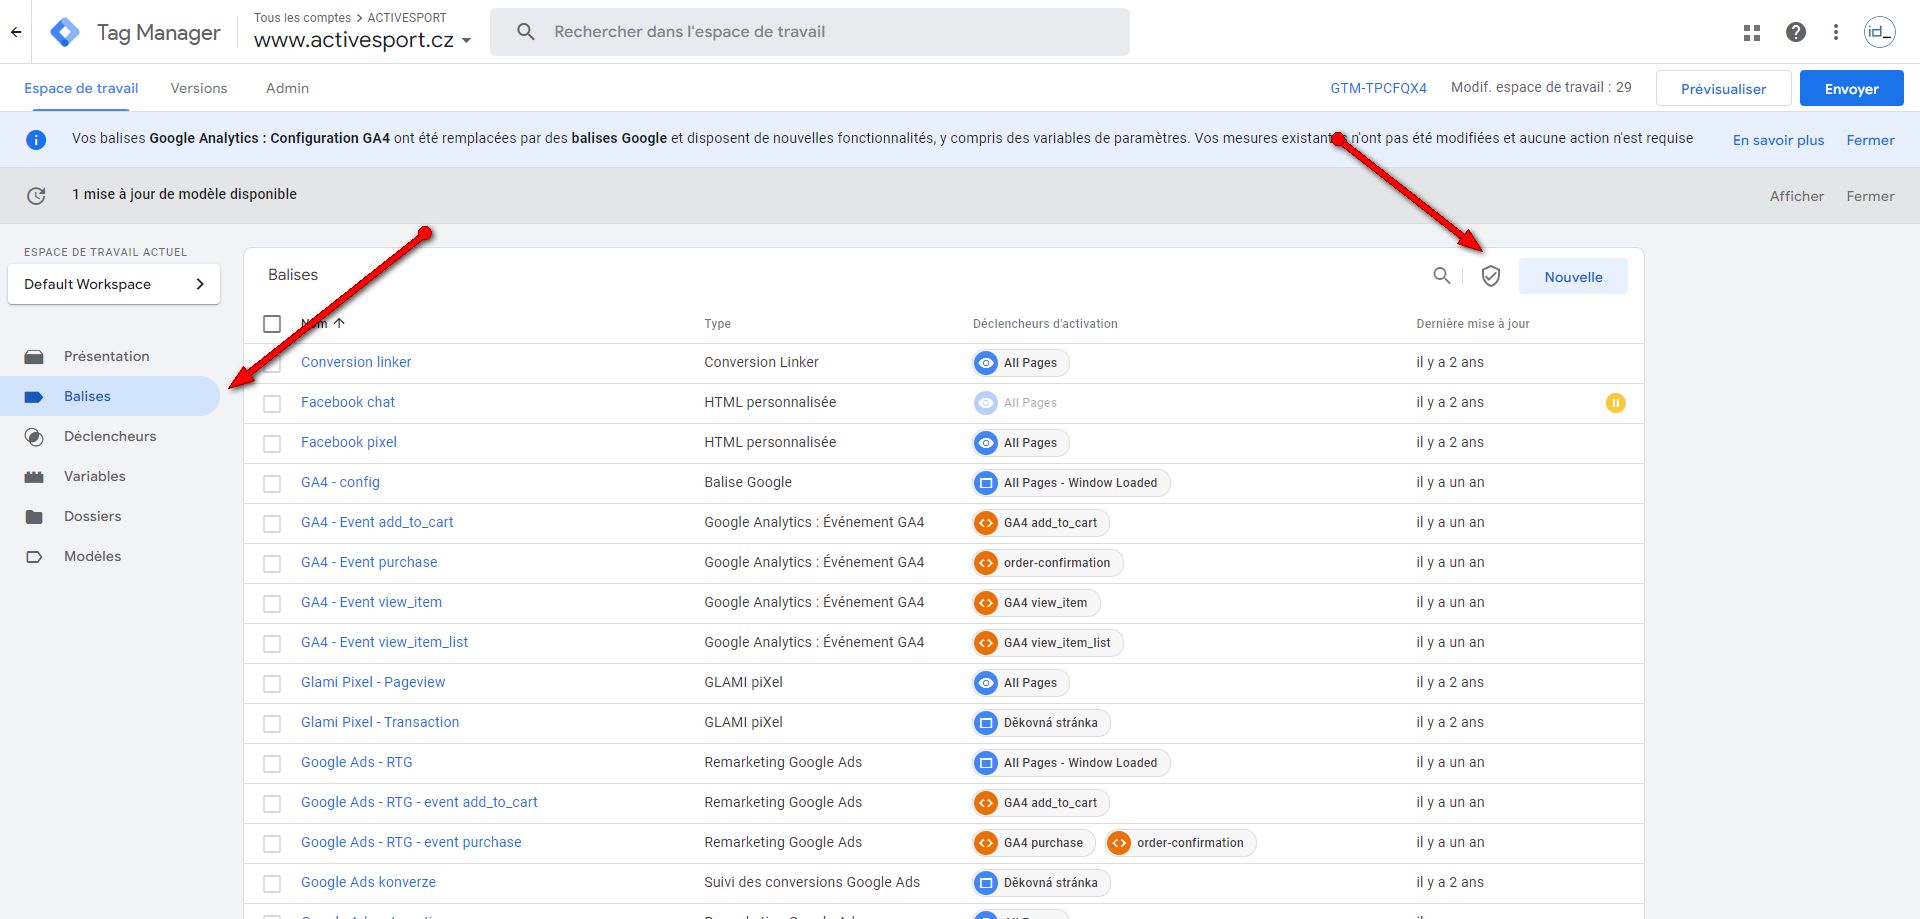This screenshot has width=1920, height=919.
Task: Open the Google apps grid
Action: [1752, 32]
